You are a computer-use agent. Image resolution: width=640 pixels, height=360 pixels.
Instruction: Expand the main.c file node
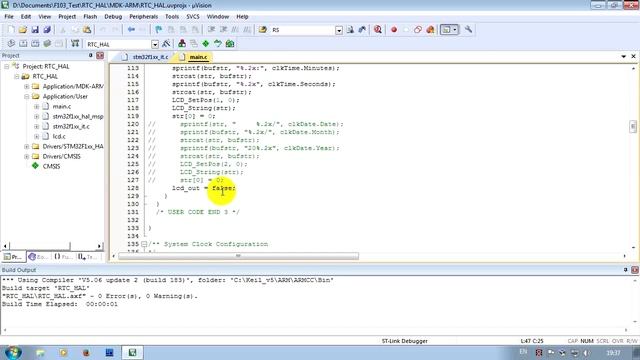tap(36, 107)
